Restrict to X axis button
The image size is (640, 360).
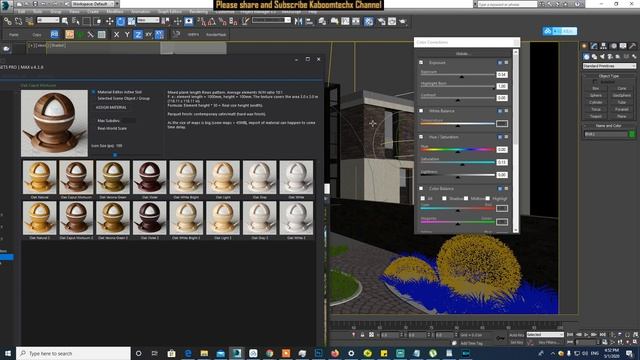pyautogui.click(x=116, y=35)
